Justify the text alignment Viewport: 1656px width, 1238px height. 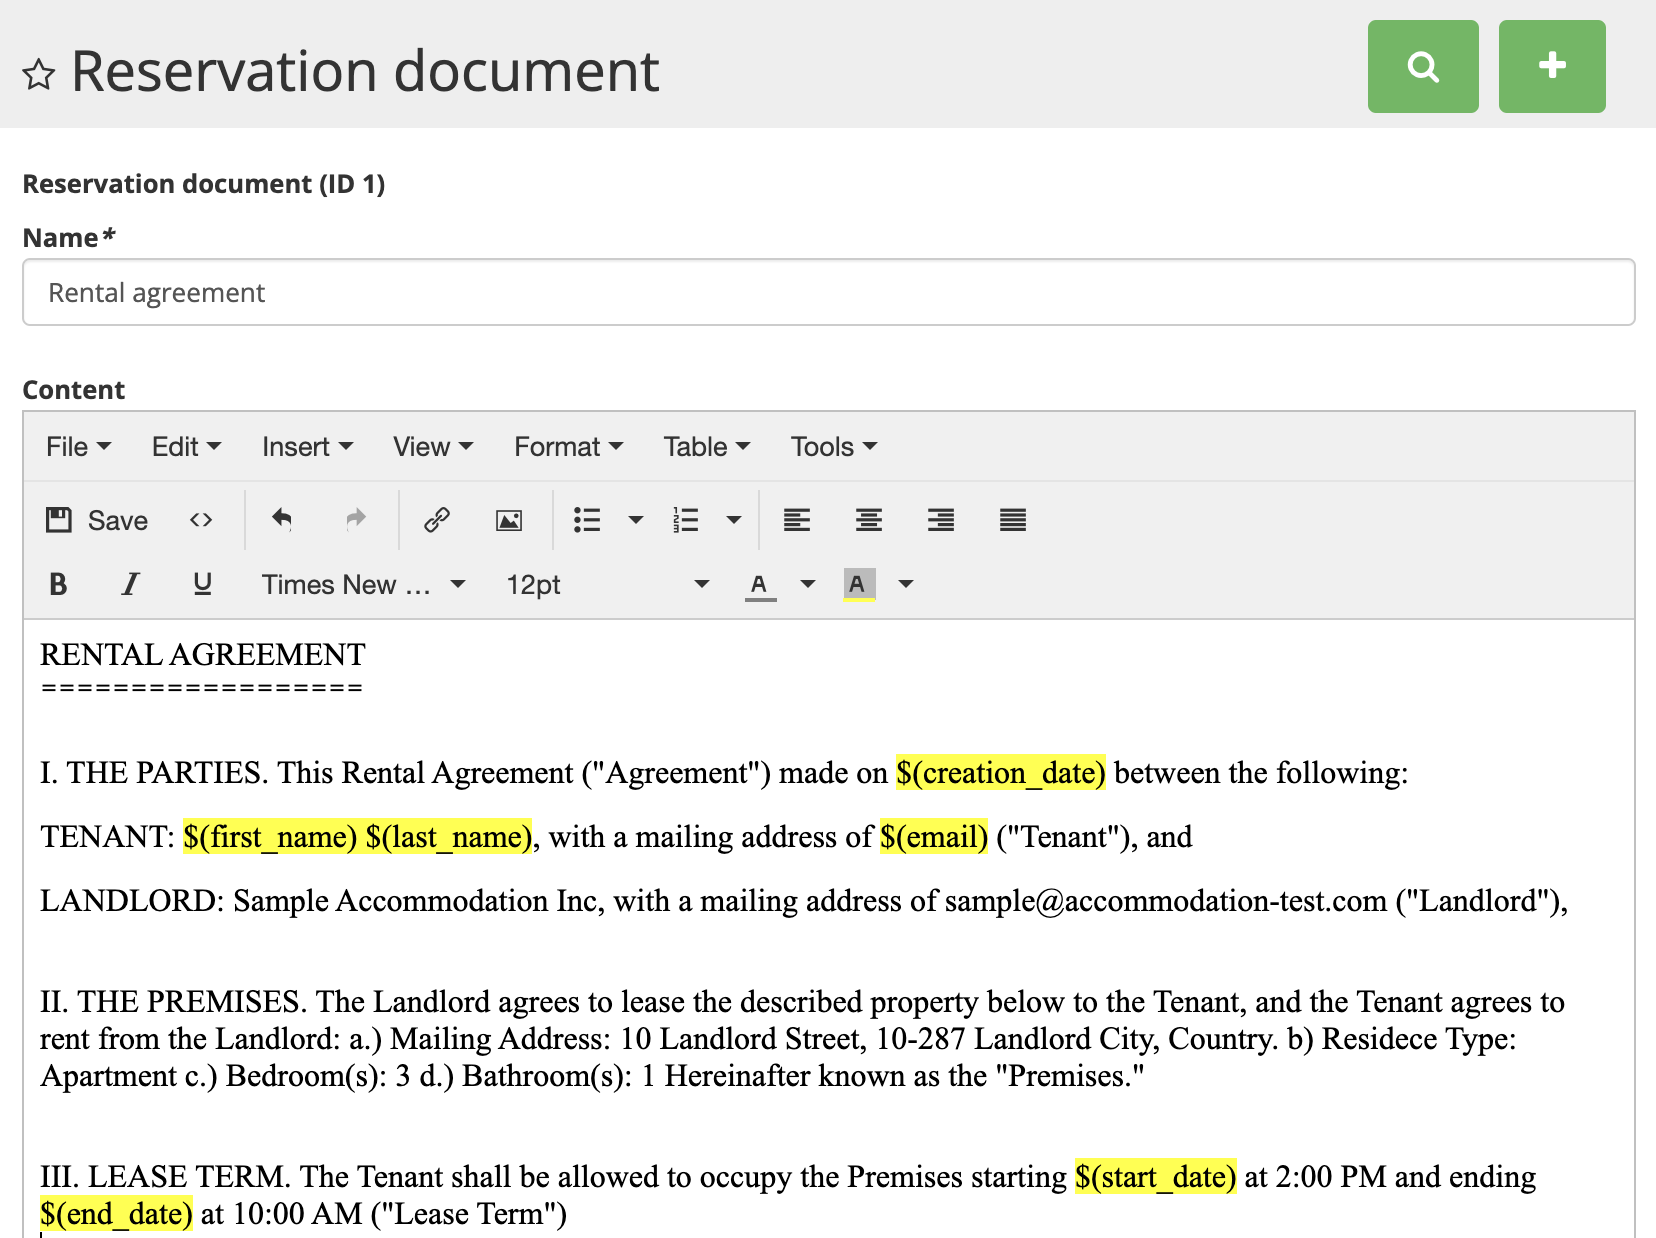1012,520
